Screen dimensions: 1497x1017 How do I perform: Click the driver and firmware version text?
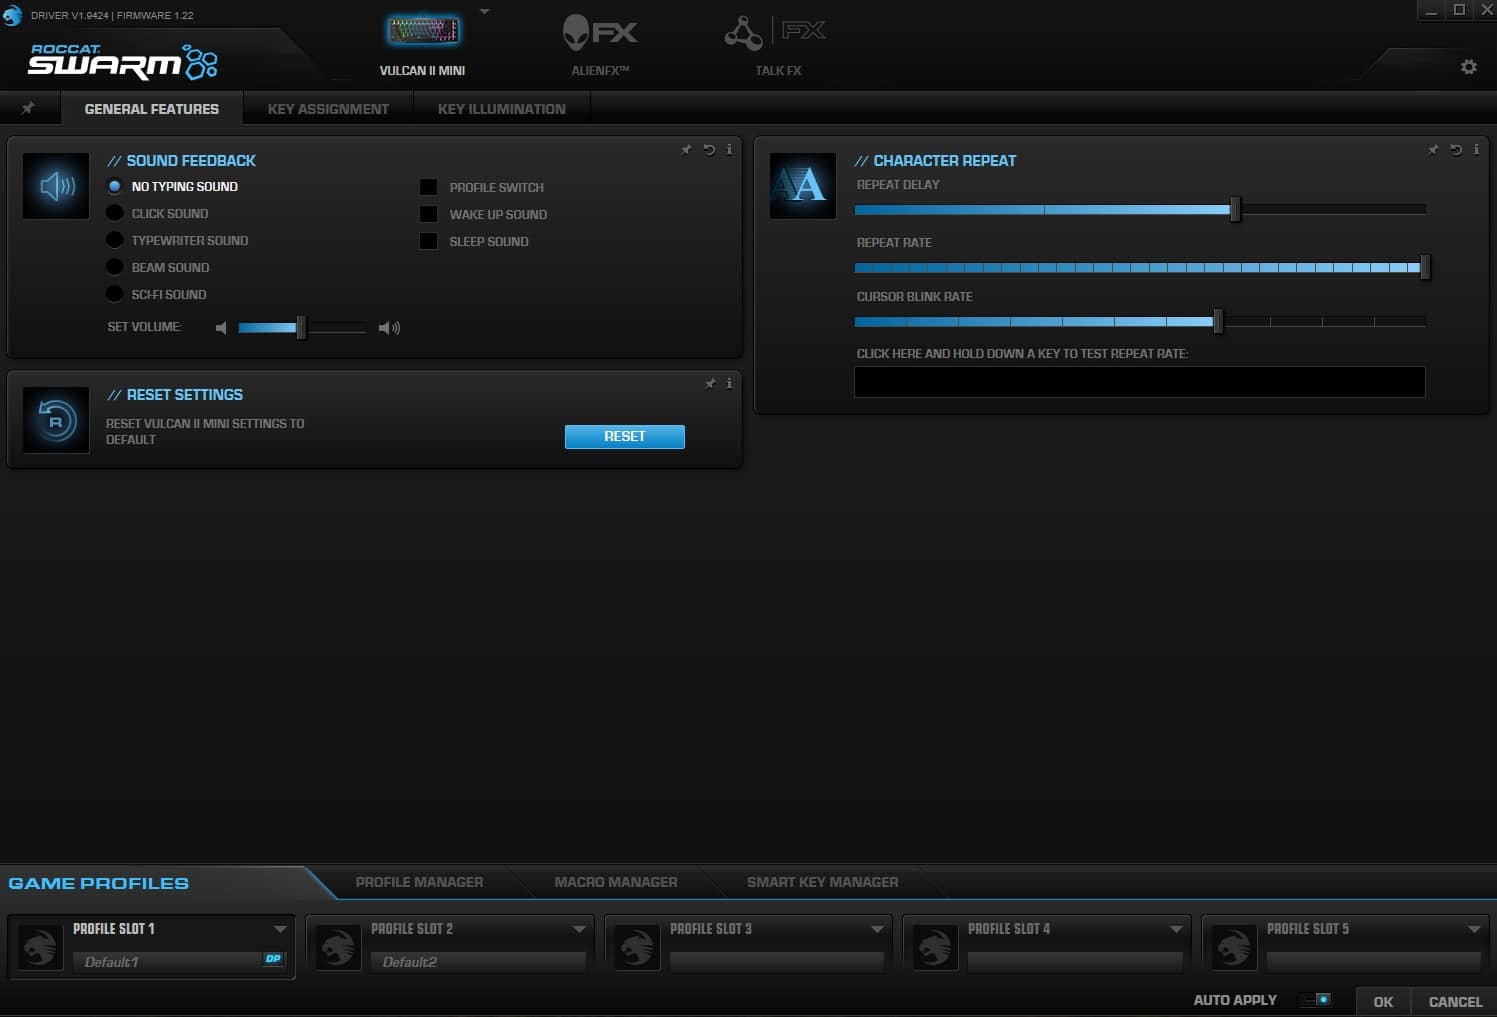[x=112, y=15]
